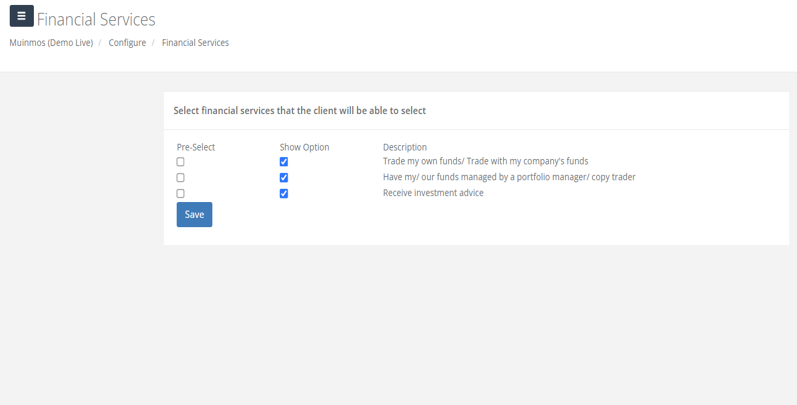This screenshot has width=797, height=405.
Task: Click the Show Option column header
Action: point(304,147)
